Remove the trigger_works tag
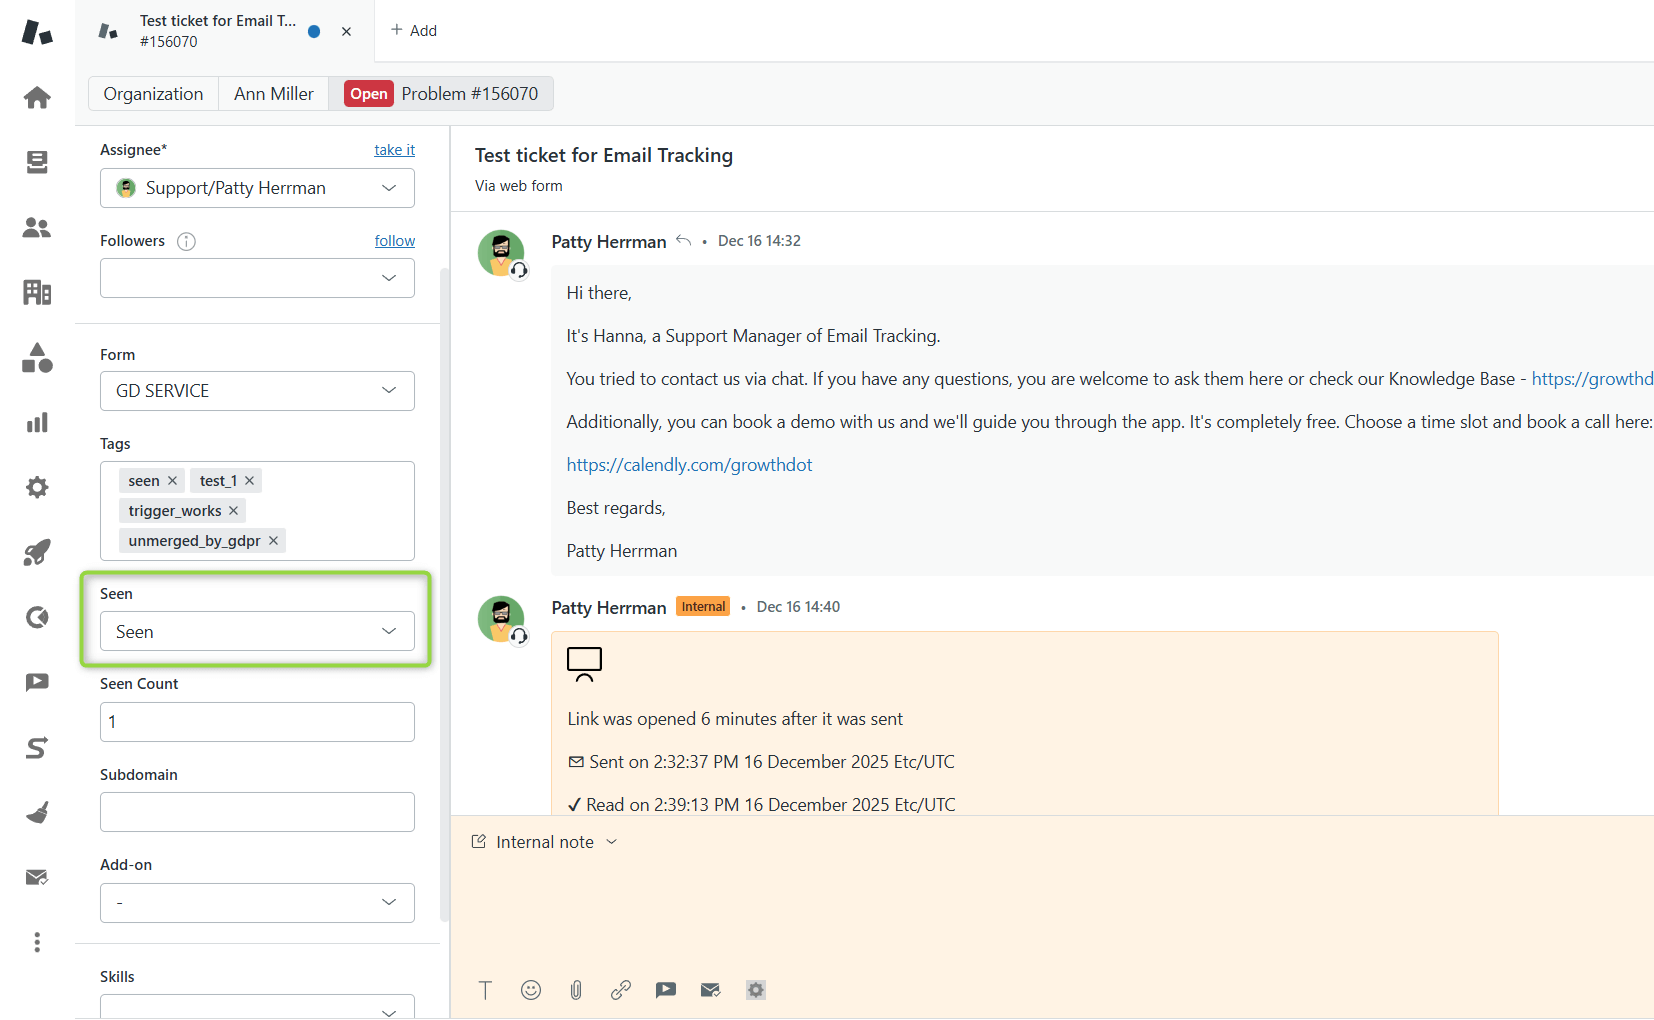Image resolution: width=1654 pixels, height=1020 pixels. [234, 511]
